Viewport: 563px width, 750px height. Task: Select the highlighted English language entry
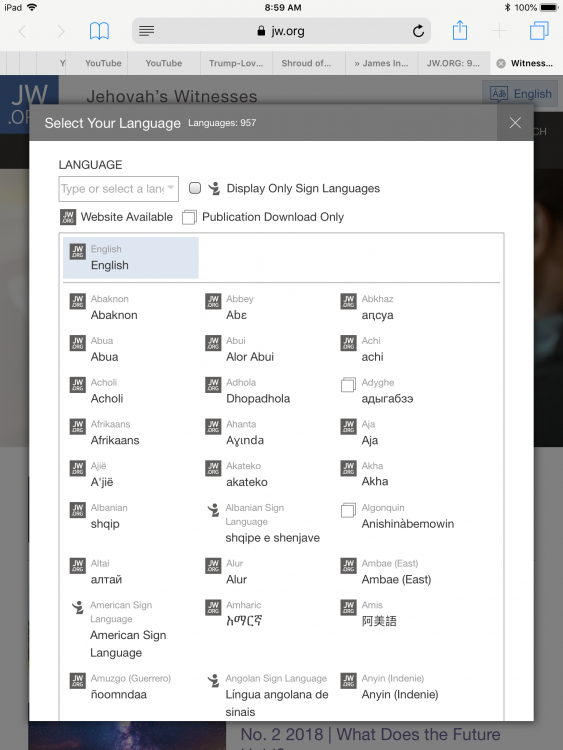click(x=131, y=258)
